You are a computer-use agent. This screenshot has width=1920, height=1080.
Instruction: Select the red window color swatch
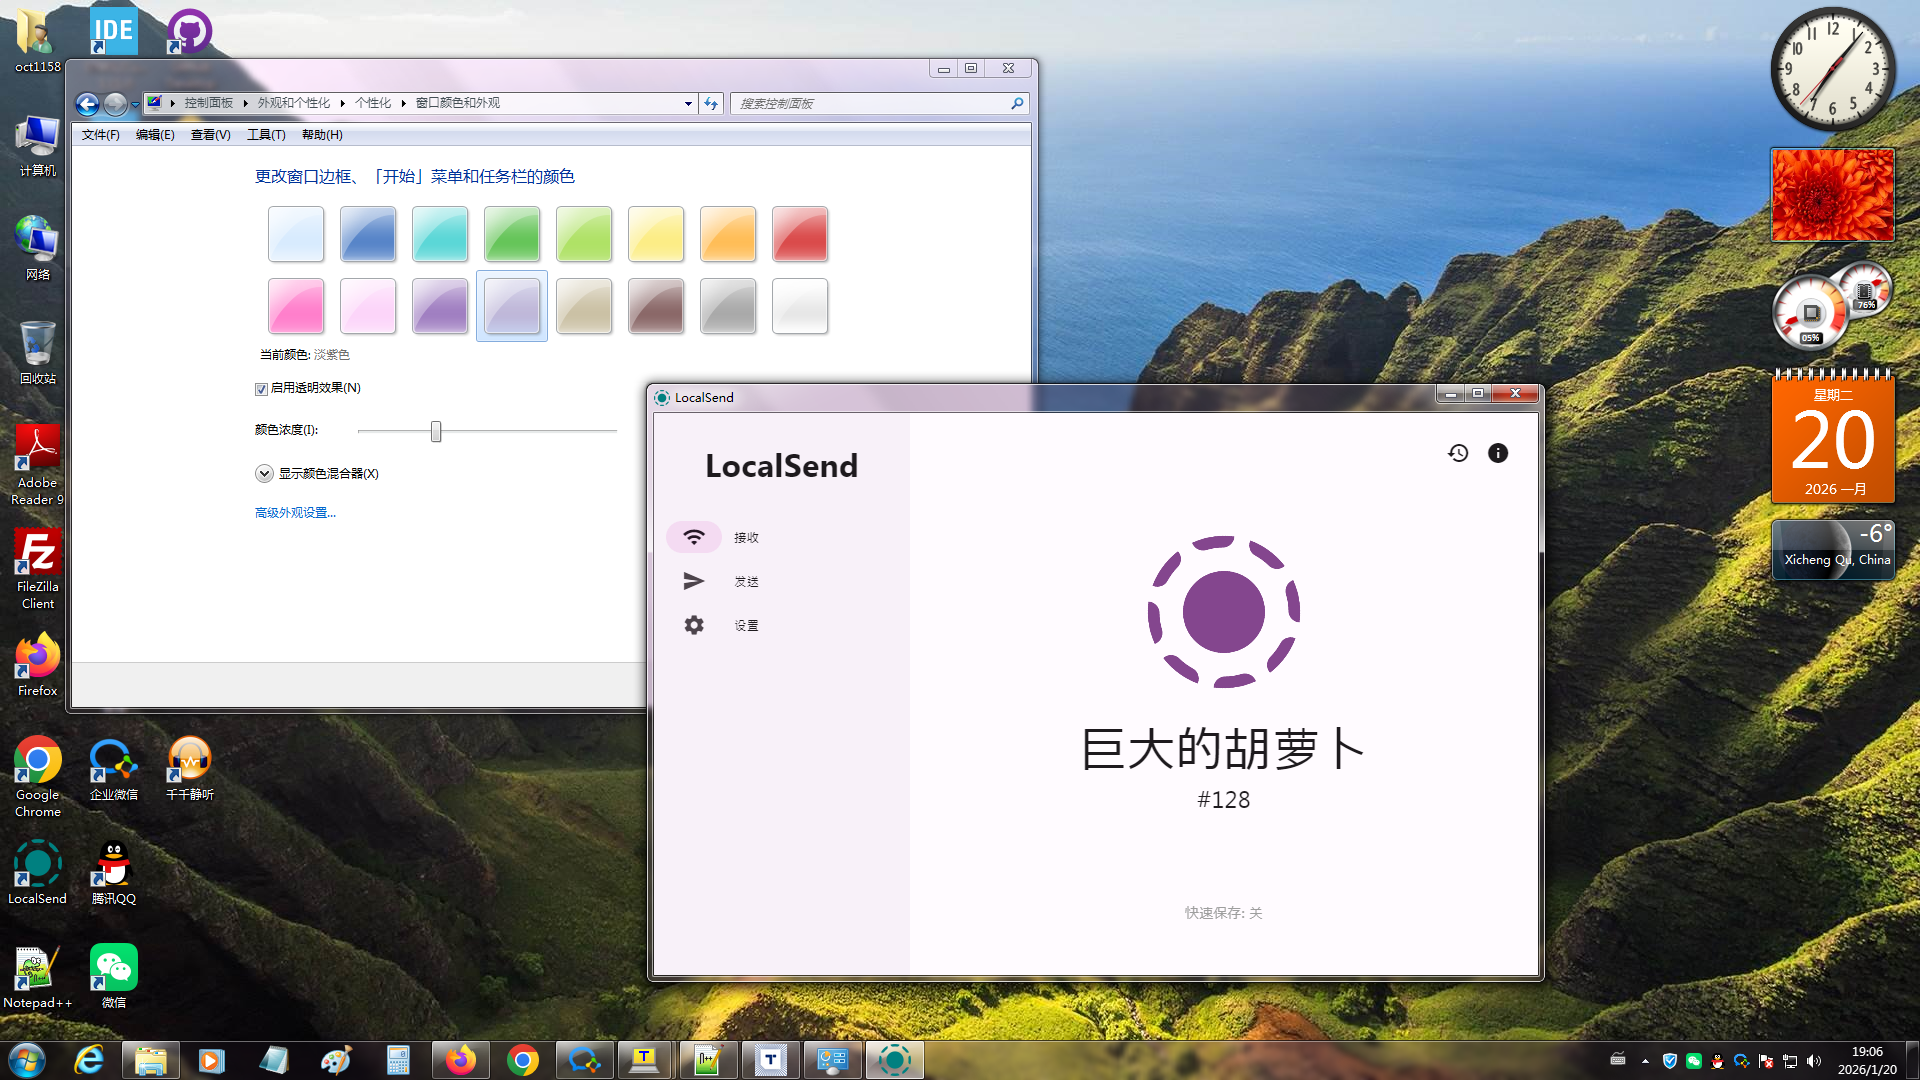point(799,234)
